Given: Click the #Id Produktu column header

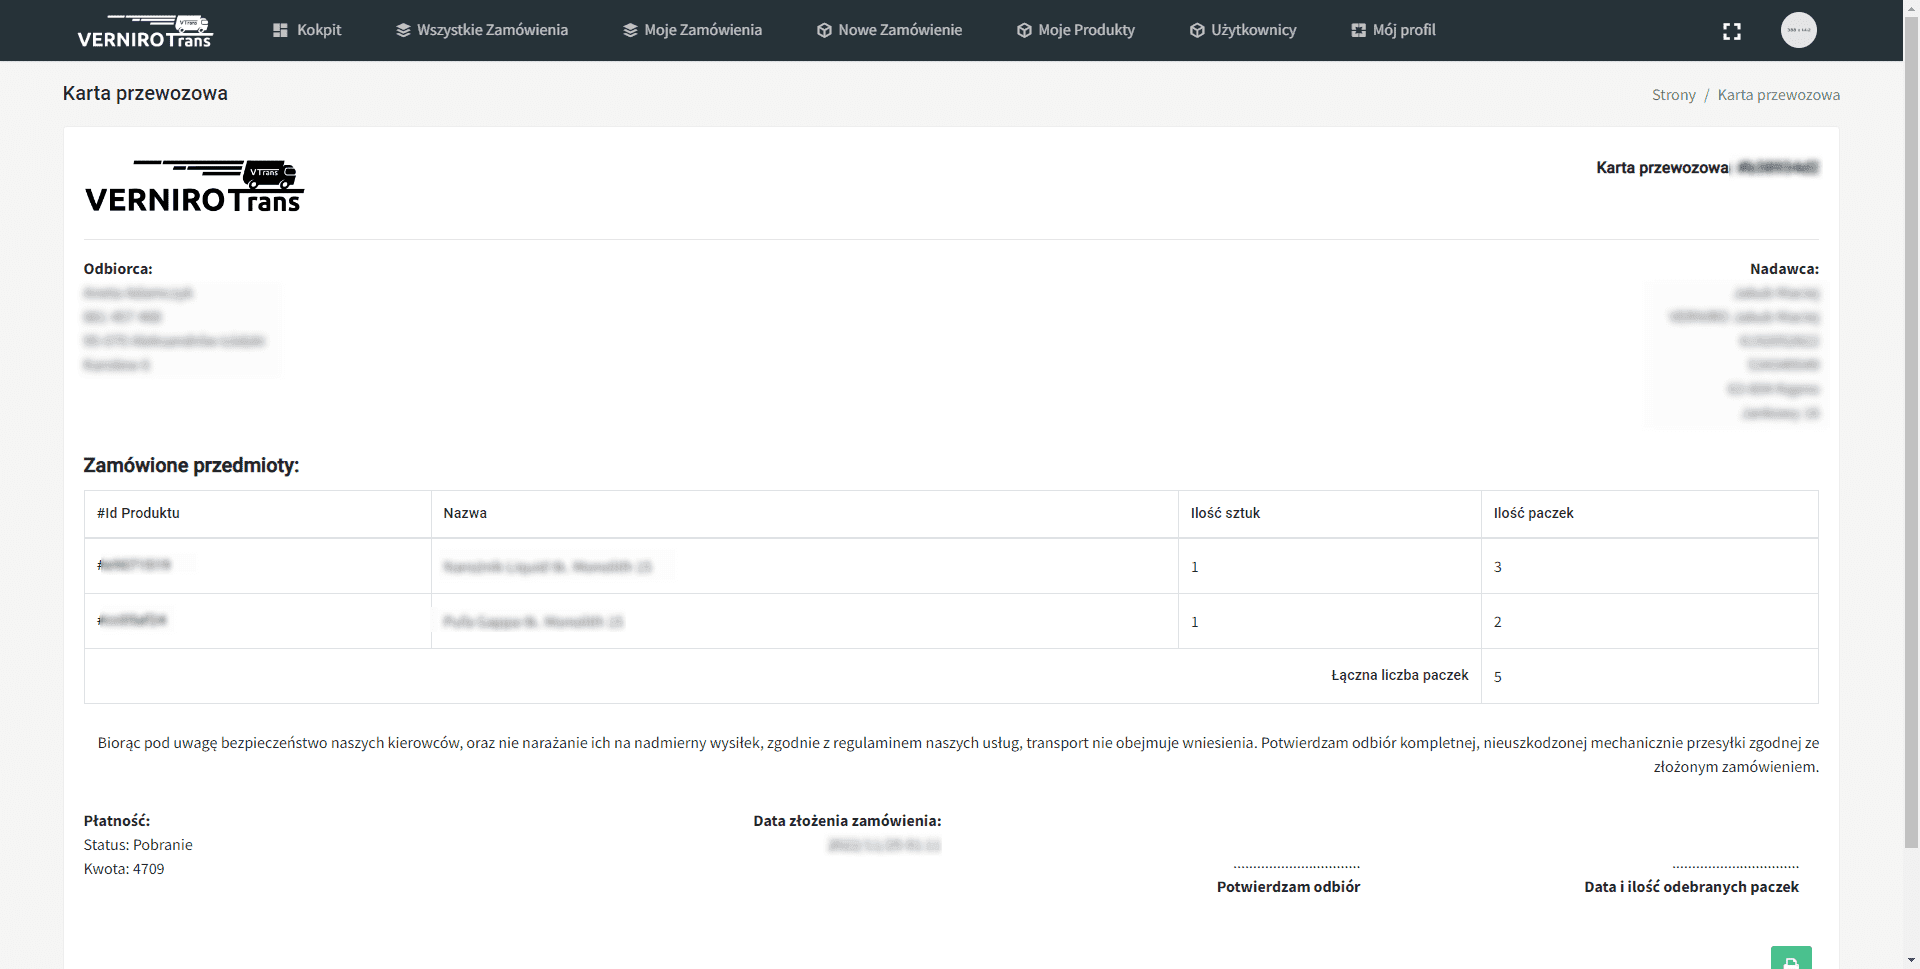Looking at the screenshot, I should (x=138, y=513).
